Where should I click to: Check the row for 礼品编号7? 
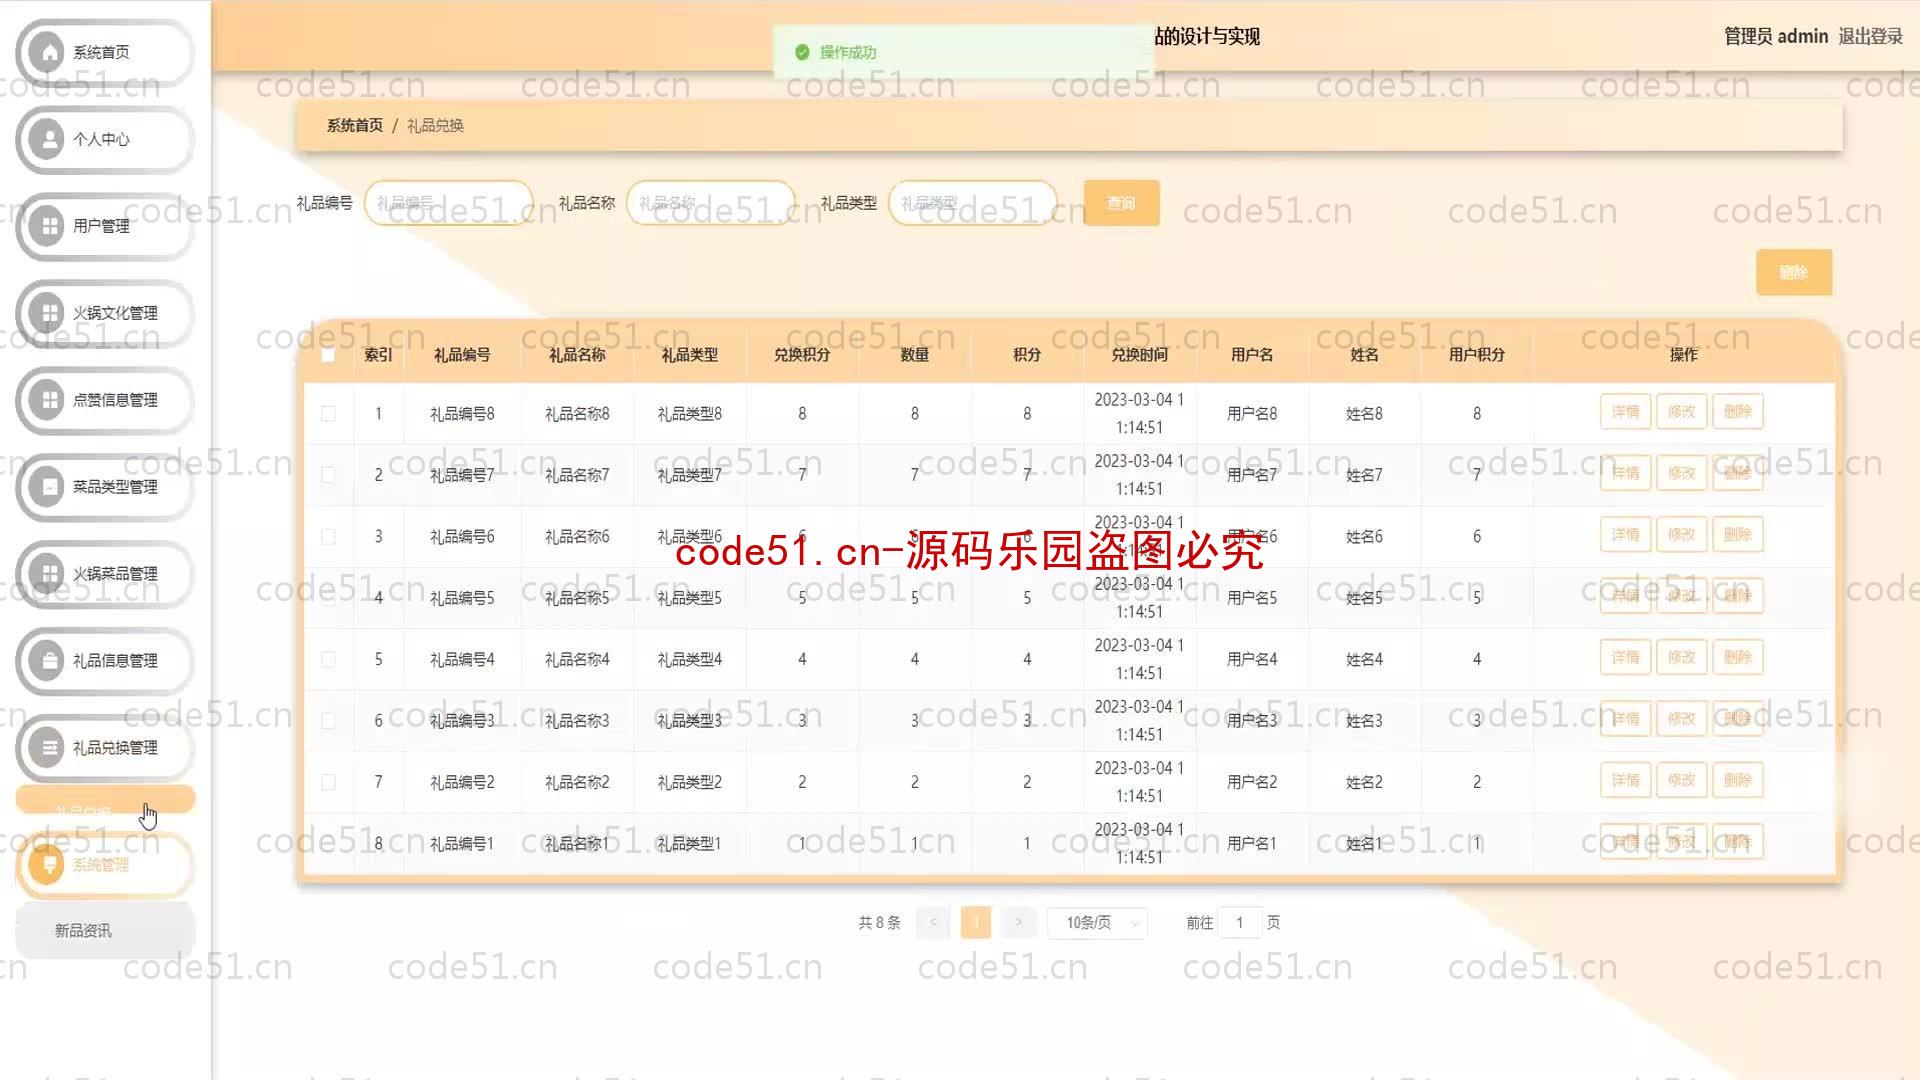pos(328,475)
